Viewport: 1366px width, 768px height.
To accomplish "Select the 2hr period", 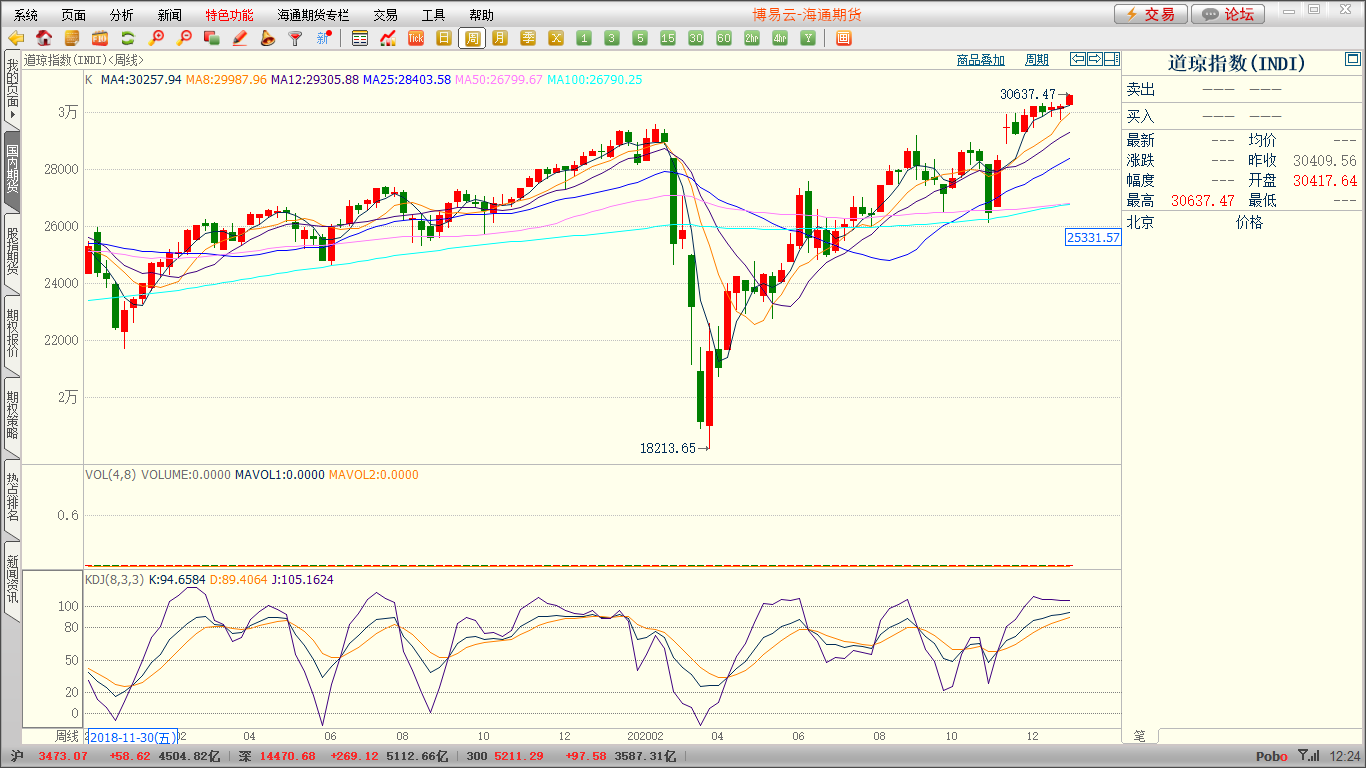I will point(752,38).
